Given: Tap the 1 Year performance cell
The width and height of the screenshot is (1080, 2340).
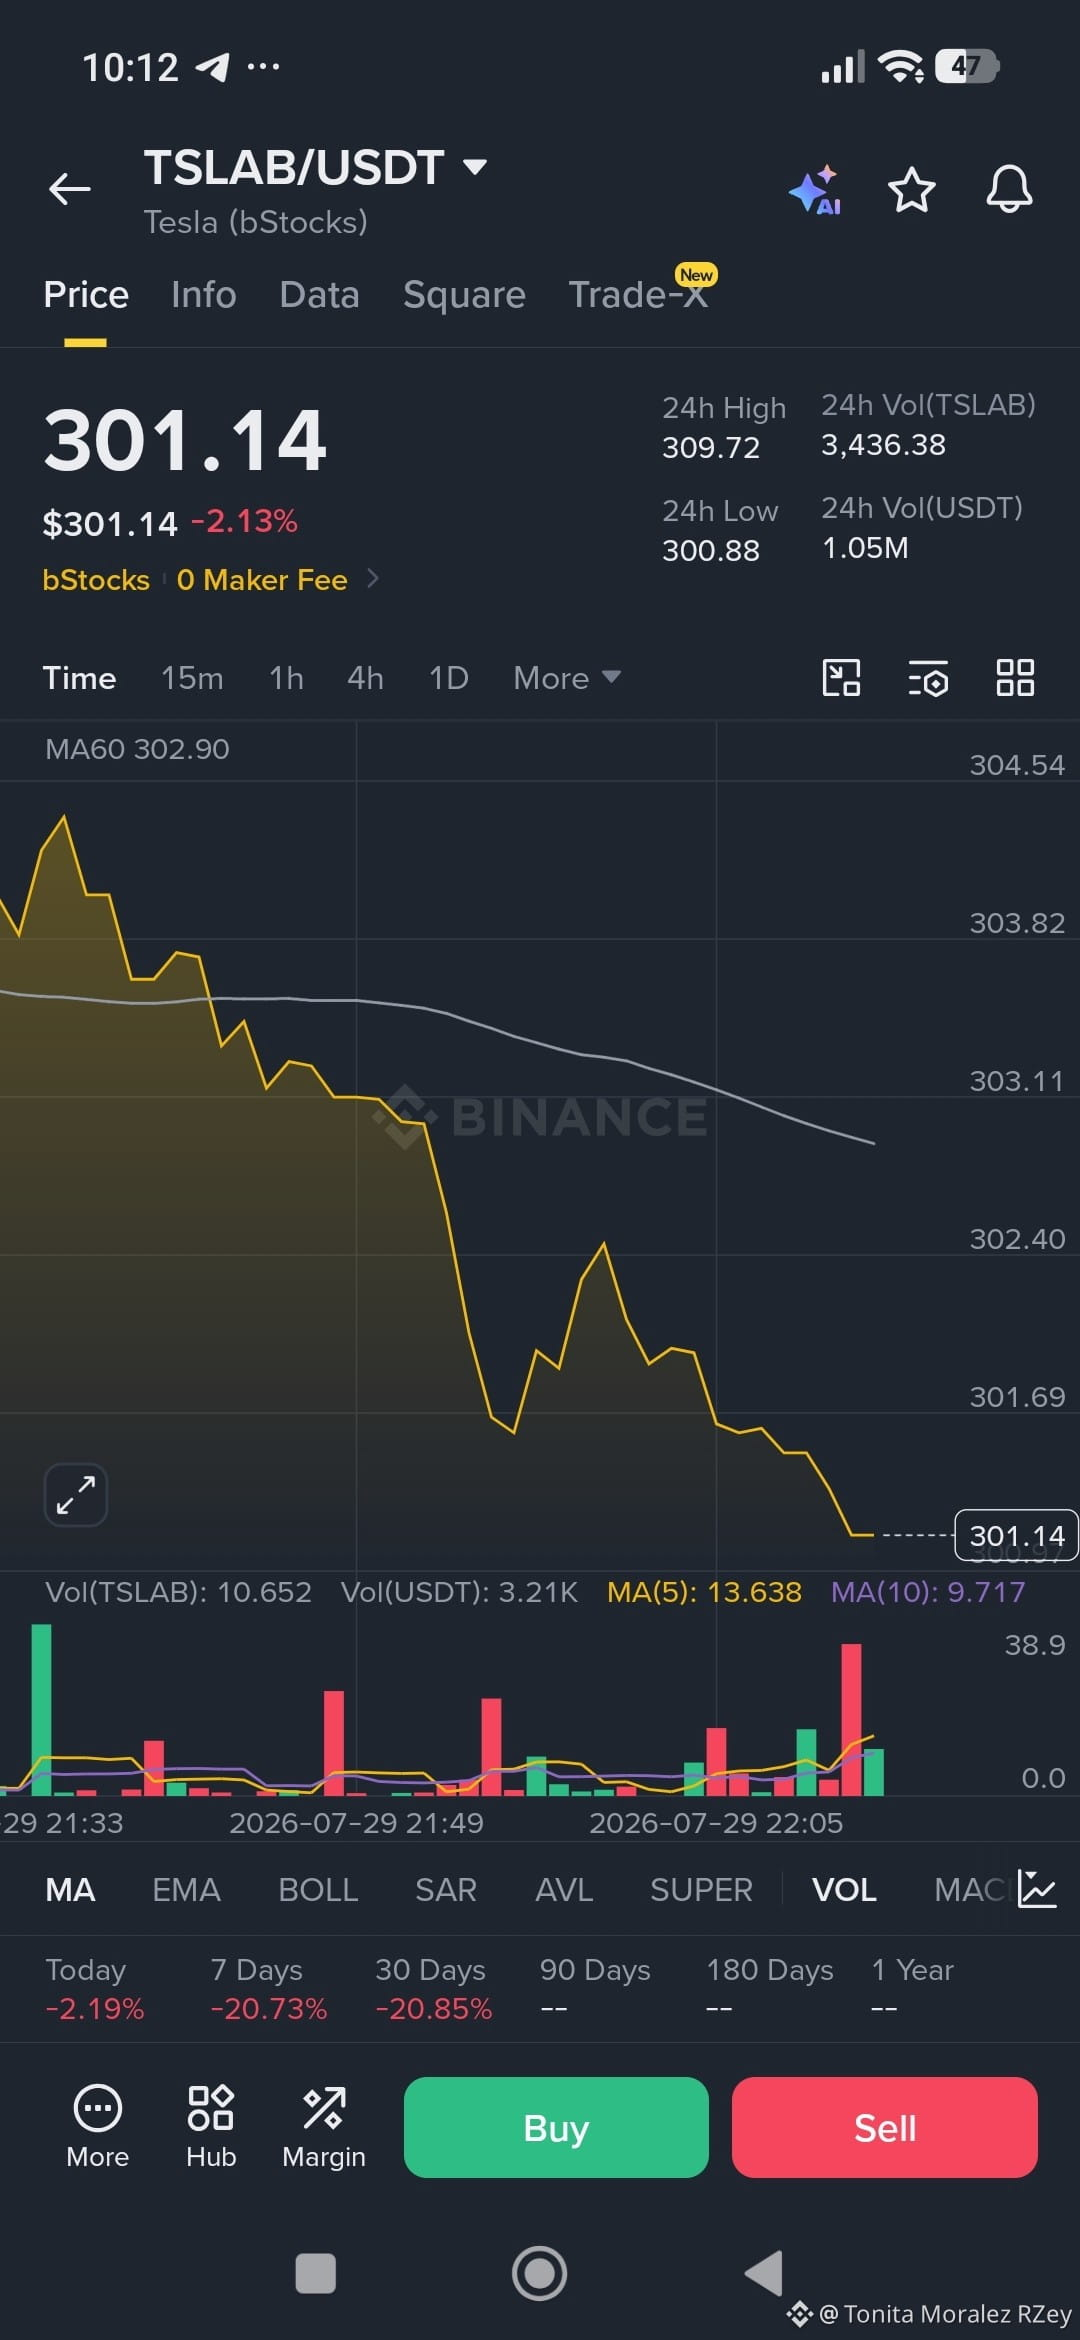Looking at the screenshot, I should 912,1989.
